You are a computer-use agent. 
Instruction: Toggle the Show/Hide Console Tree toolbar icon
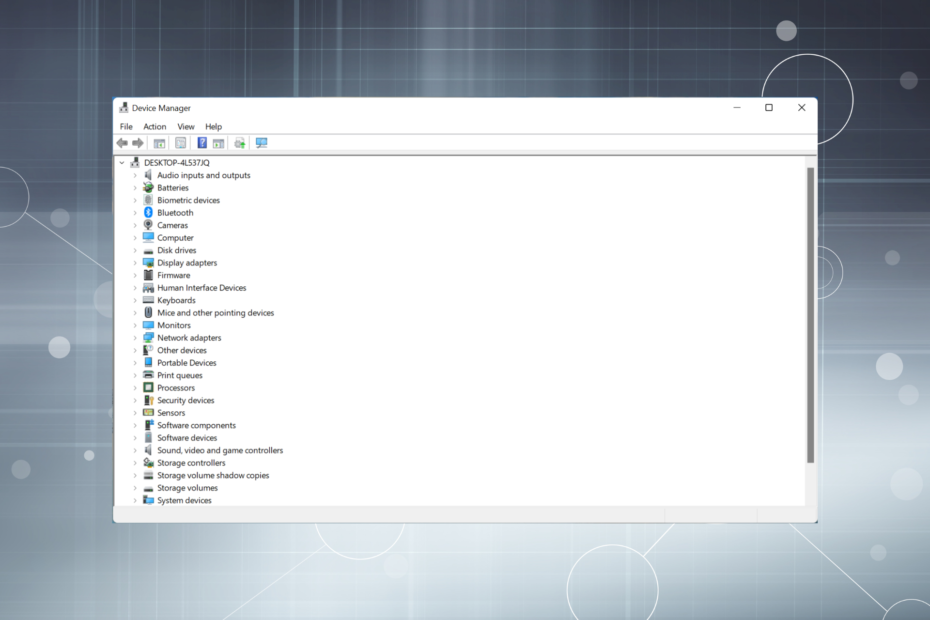[159, 143]
